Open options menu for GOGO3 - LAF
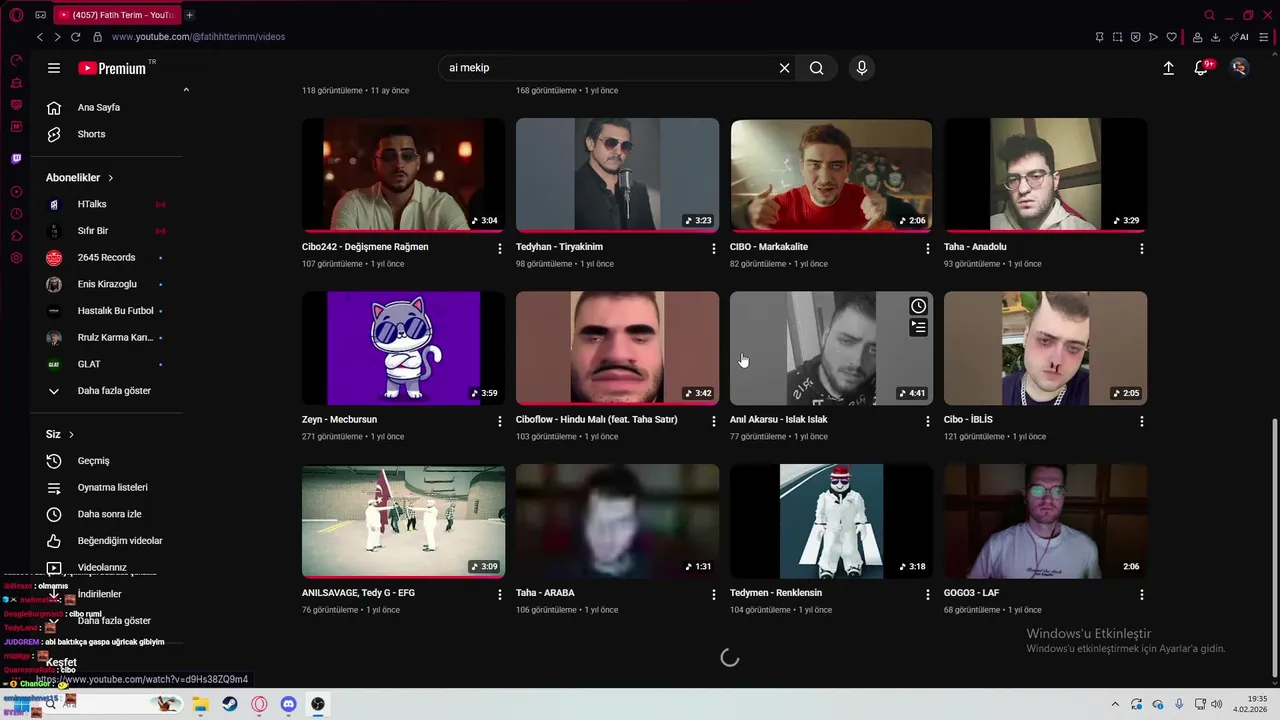1280x720 pixels. [x=1142, y=594]
